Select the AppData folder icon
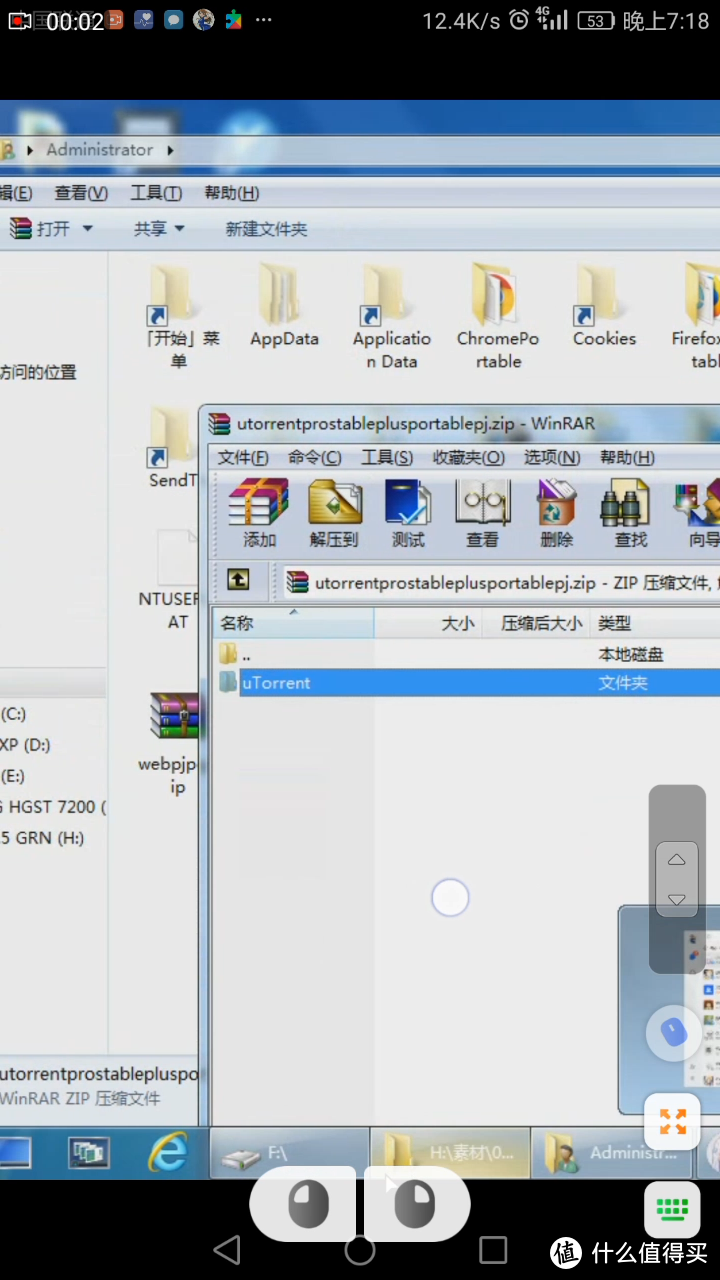 (x=284, y=305)
